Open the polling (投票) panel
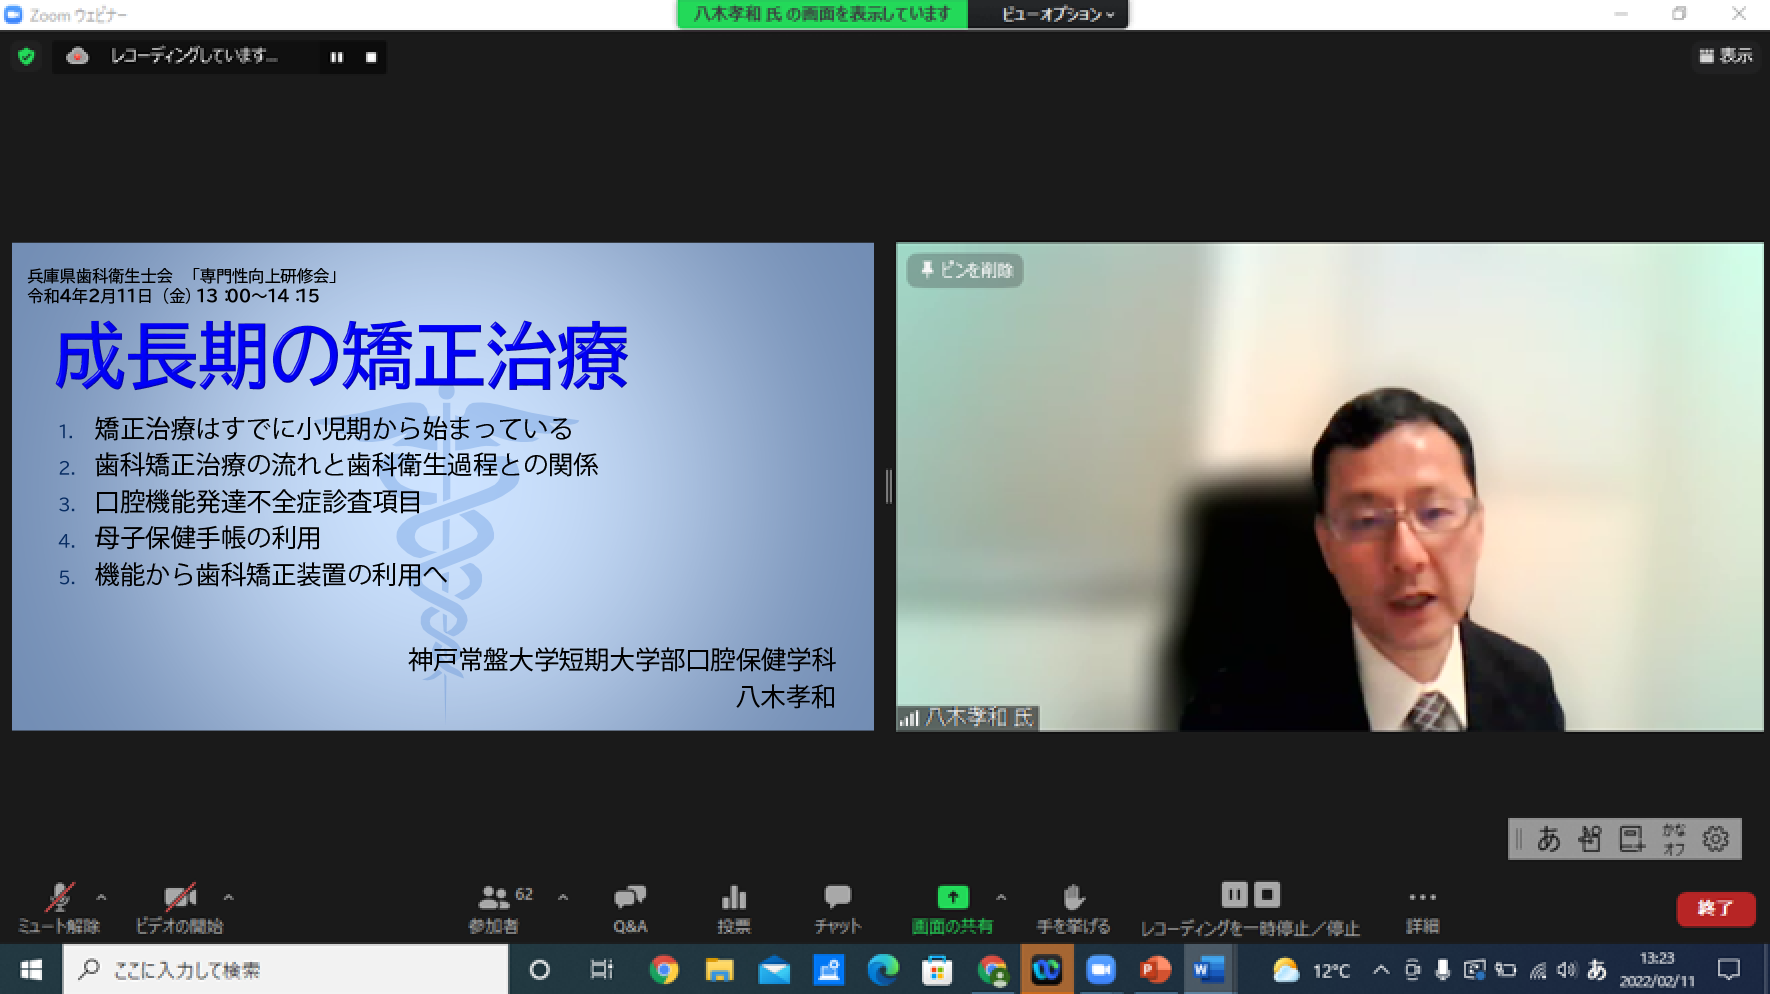The width and height of the screenshot is (1770, 994). click(x=734, y=908)
